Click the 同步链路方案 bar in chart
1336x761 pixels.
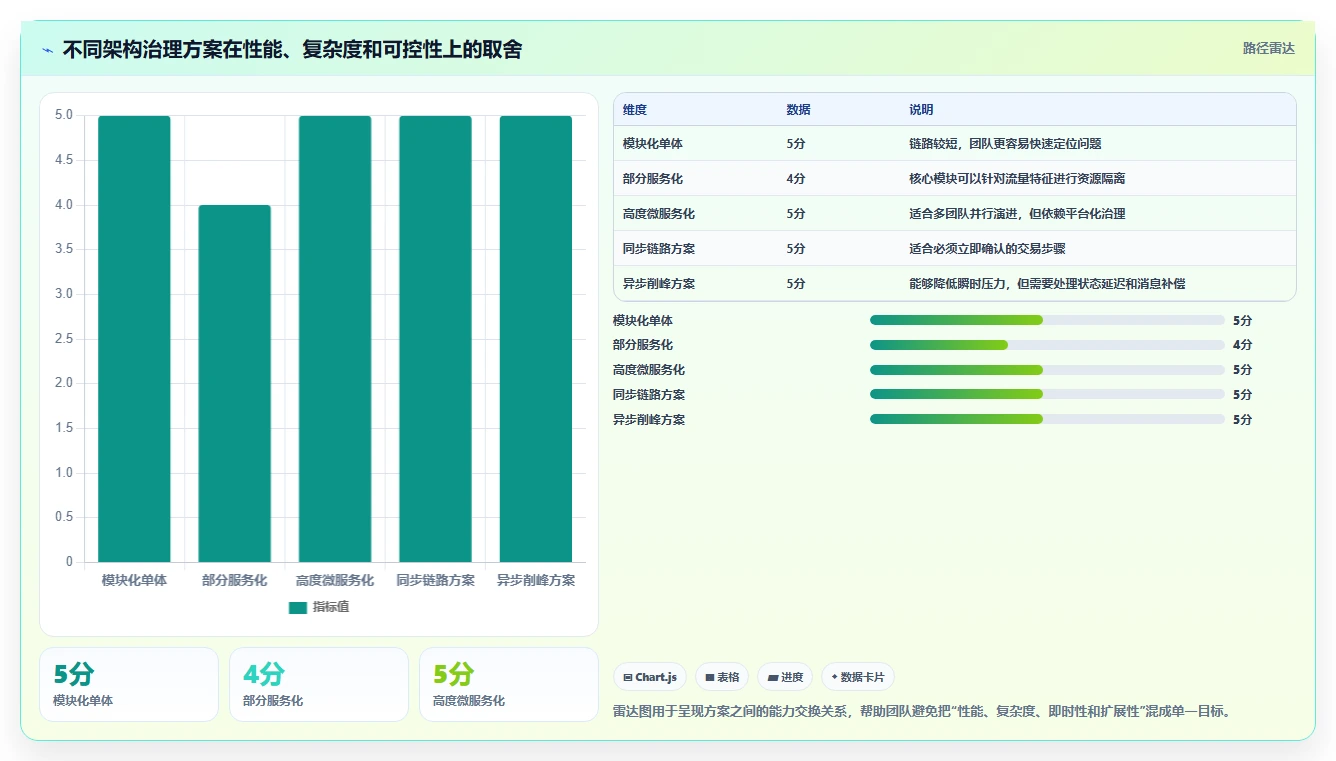(435, 339)
